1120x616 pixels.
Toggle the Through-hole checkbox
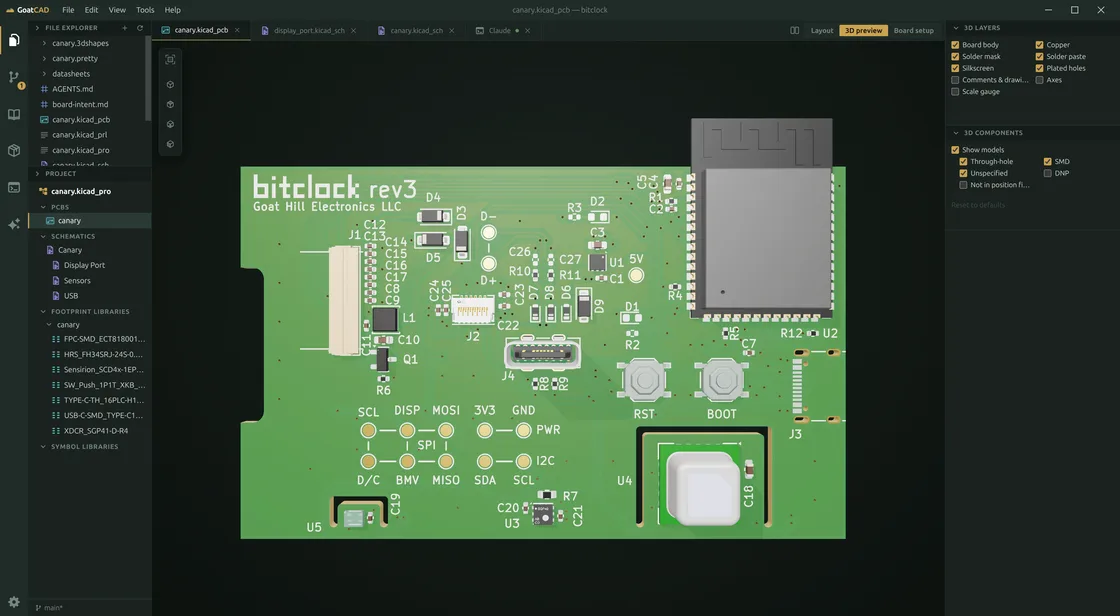point(963,162)
